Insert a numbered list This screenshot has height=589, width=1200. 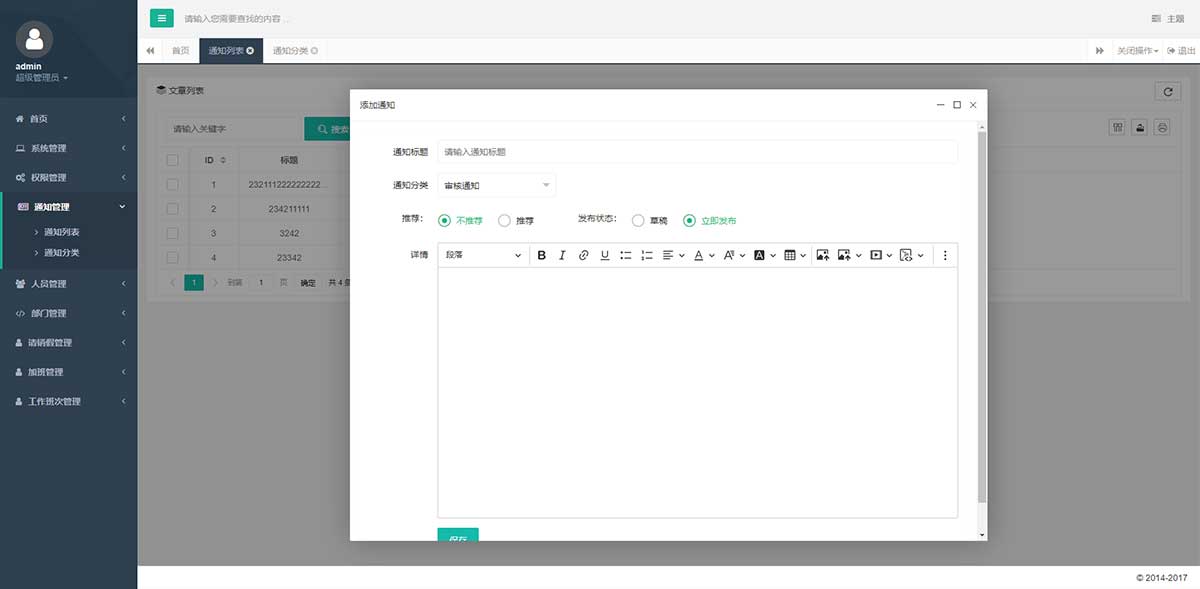pos(647,256)
